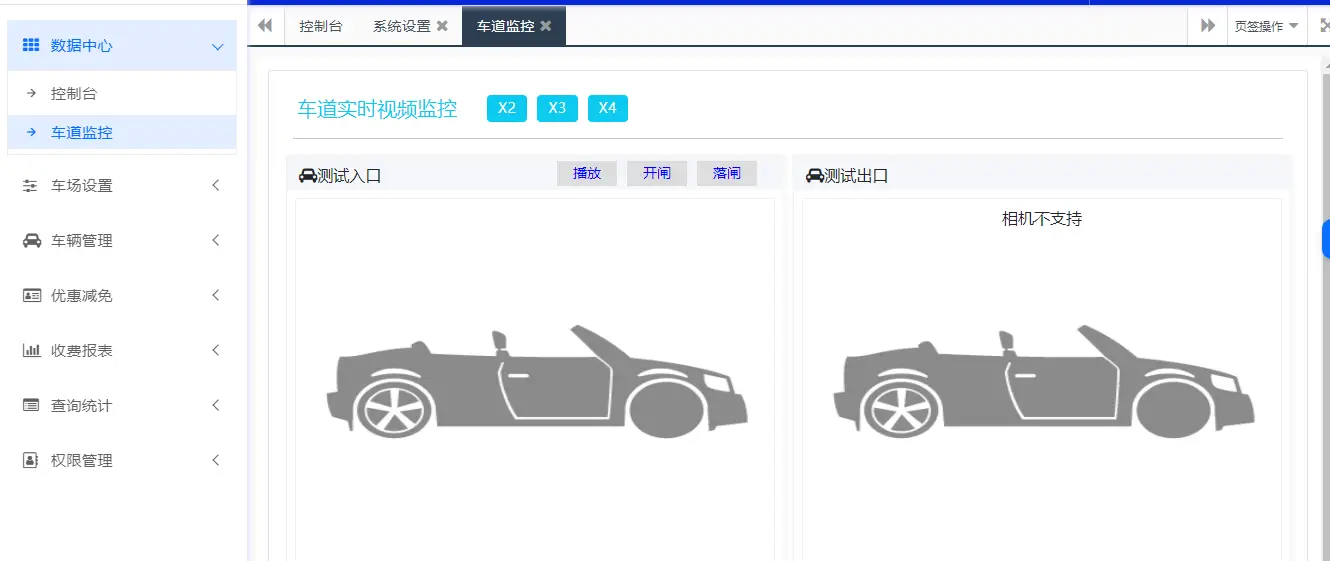Click the 车场设置 sliders icon
The width and height of the screenshot is (1330, 561).
(x=31, y=186)
